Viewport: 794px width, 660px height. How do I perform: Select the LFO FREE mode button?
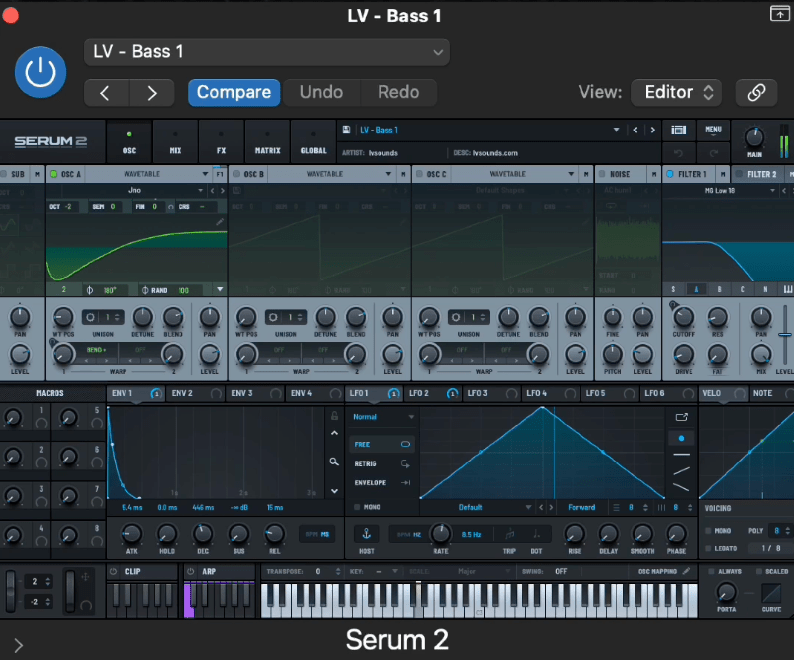pos(382,444)
